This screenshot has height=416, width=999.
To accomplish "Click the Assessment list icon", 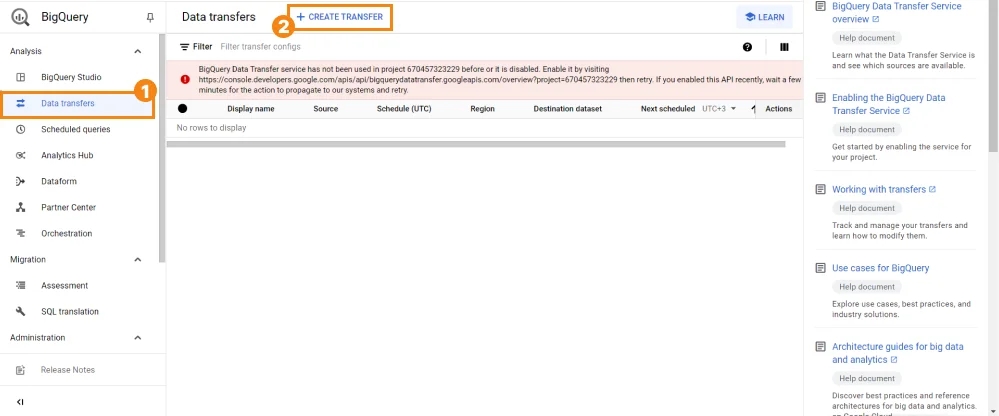I will [20, 285].
